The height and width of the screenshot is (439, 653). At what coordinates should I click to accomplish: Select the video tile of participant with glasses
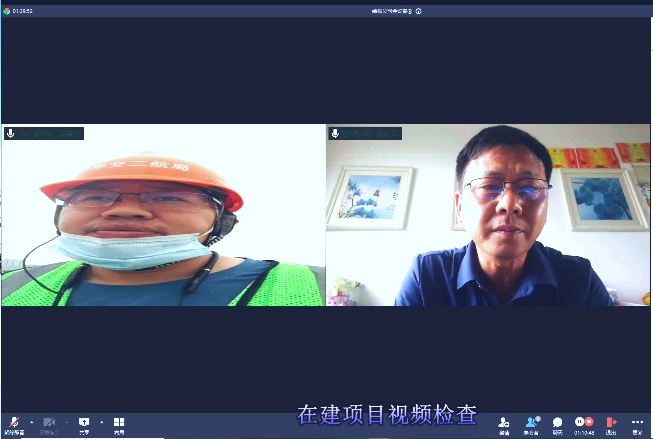click(x=488, y=215)
